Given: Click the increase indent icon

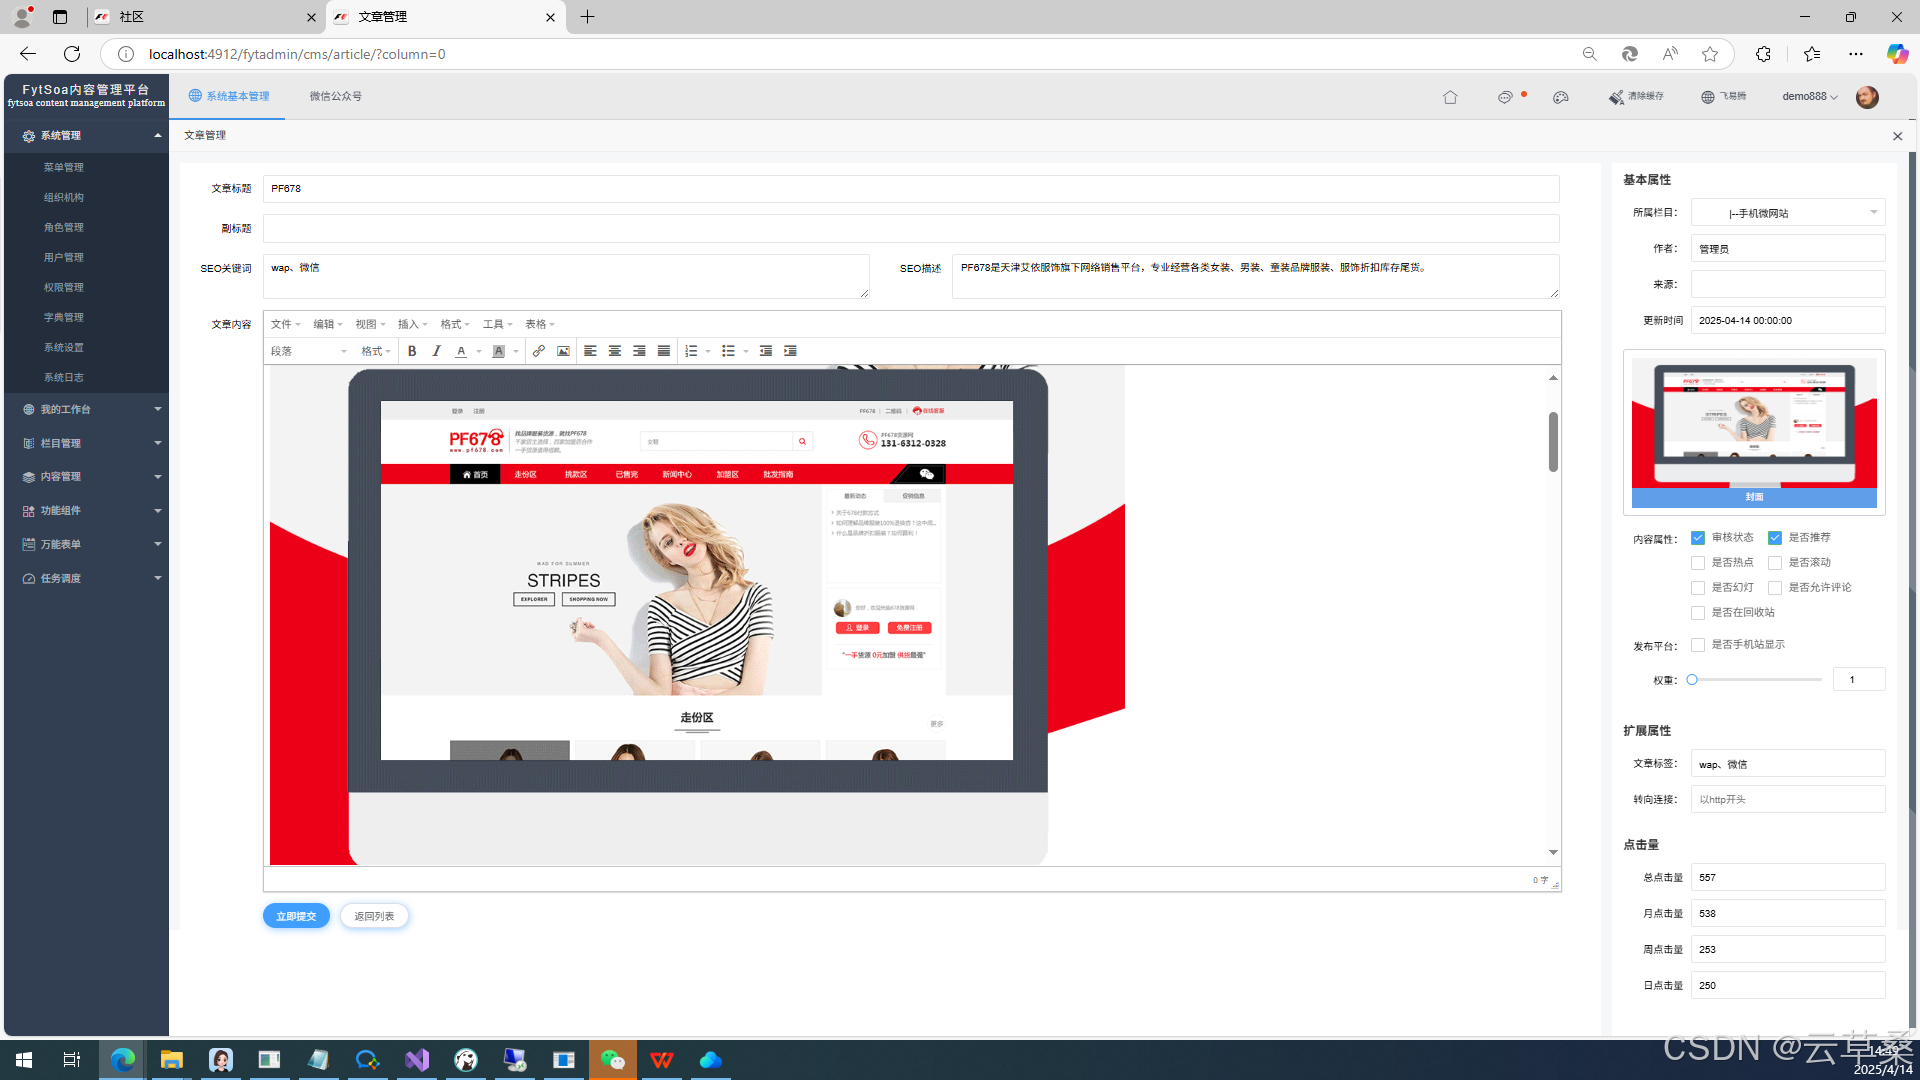Looking at the screenshot, I should pos(790,351).
